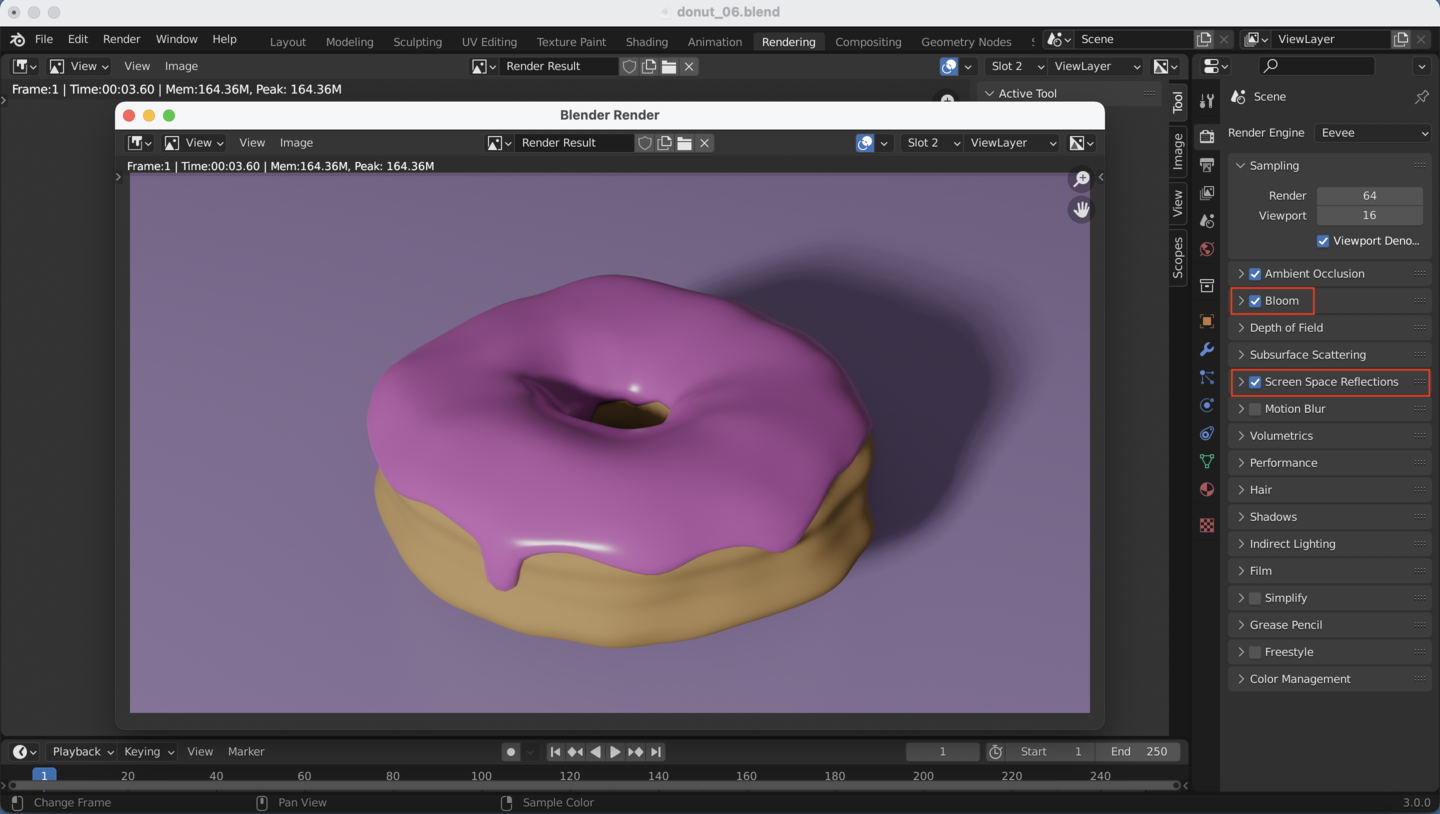Switch to the Shading workspace tab

click(x=646, y=42)
